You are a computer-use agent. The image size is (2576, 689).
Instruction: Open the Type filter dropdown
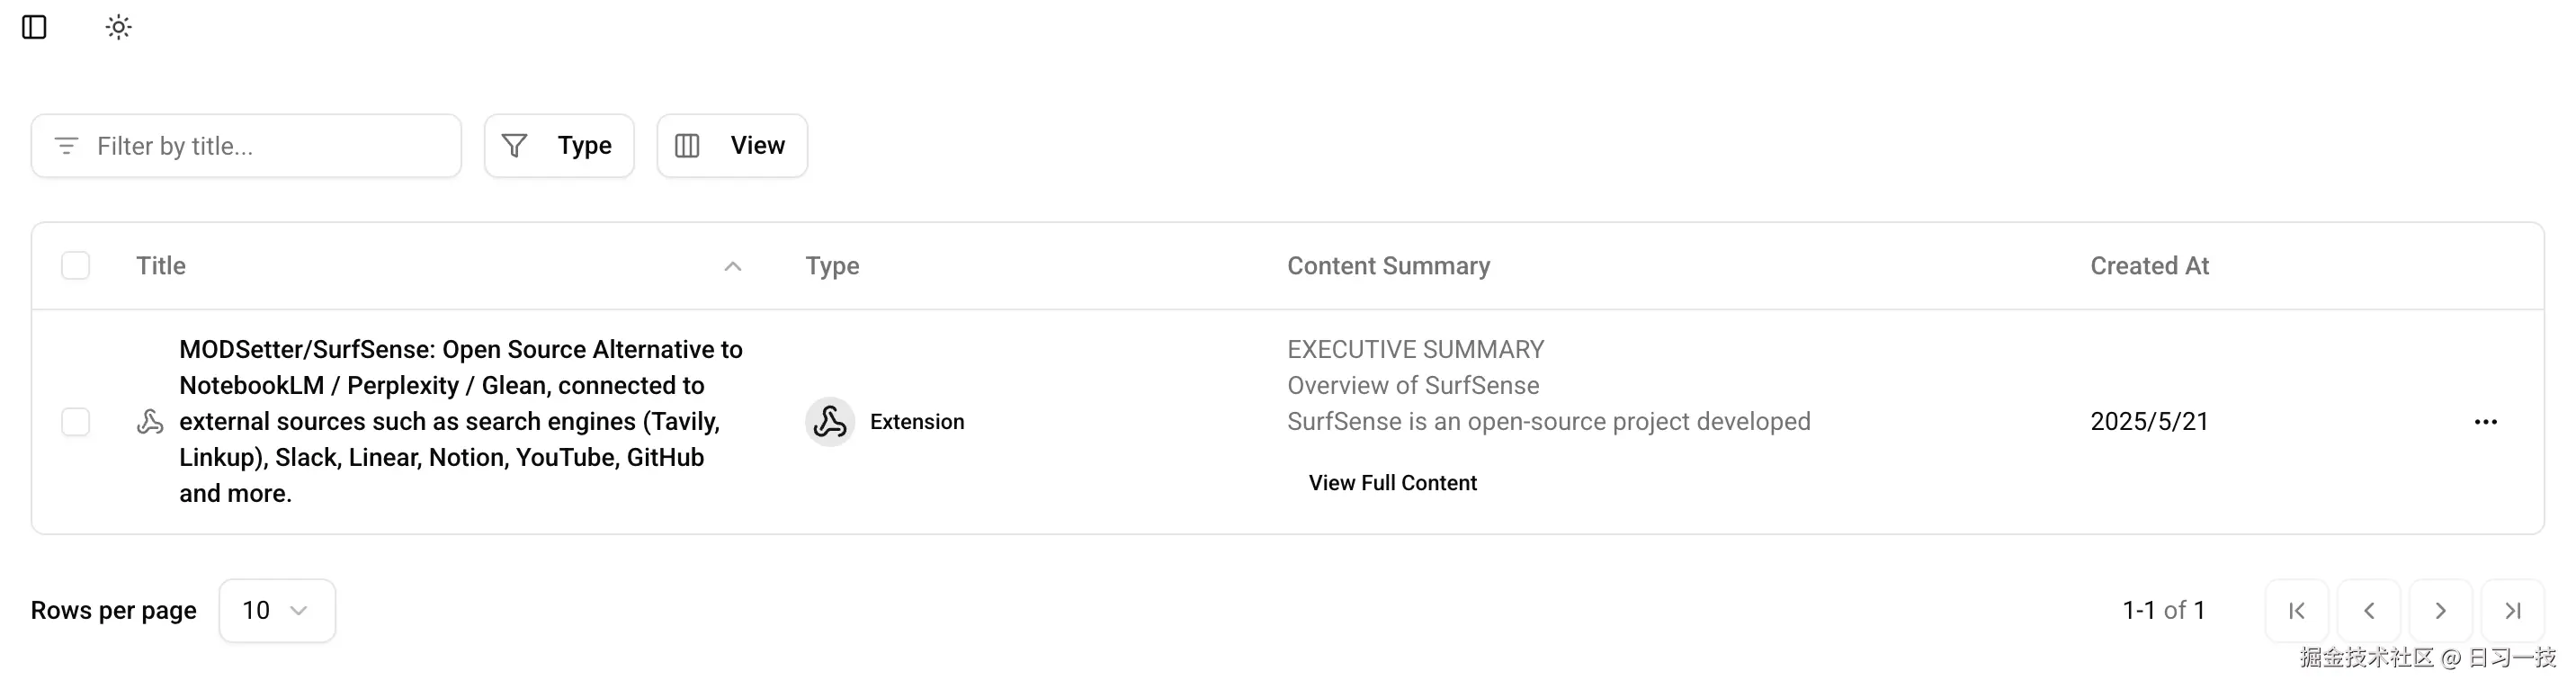tap(559, 145)
